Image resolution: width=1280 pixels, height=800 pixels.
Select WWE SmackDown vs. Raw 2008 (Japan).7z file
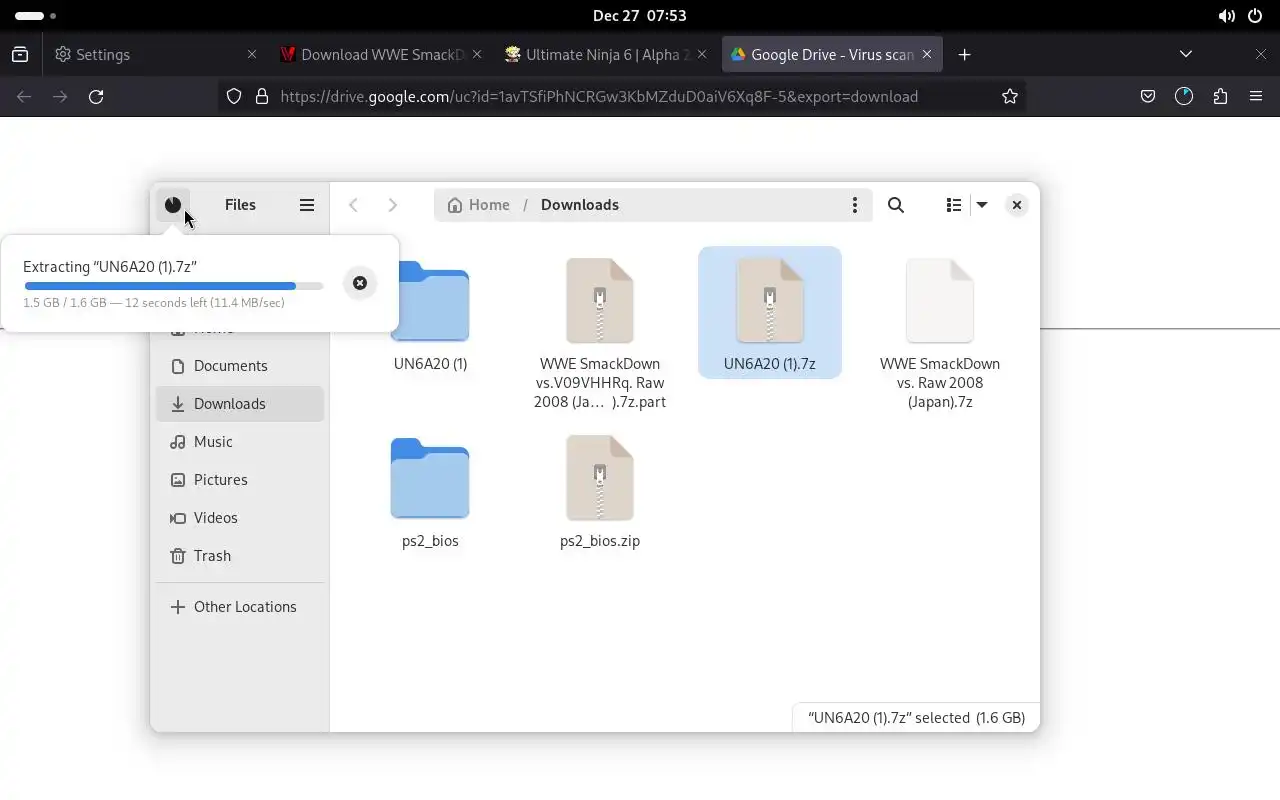(940, 333)
